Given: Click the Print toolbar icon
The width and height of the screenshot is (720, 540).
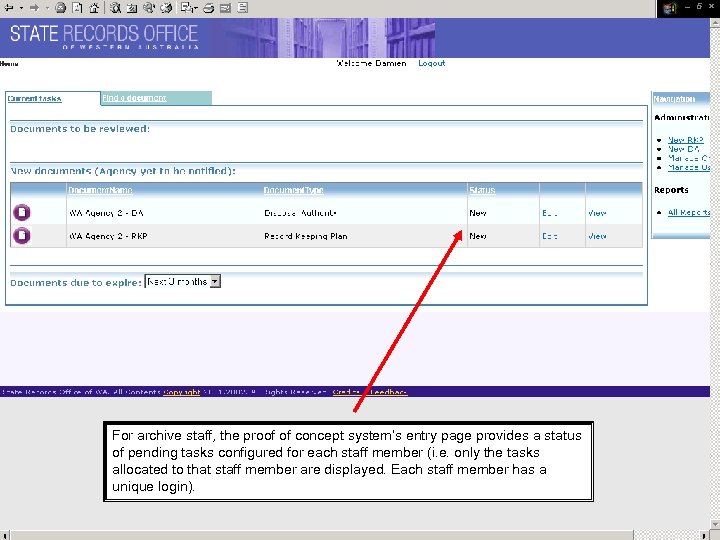Looking at the screenshot, I should pos(208,8).
